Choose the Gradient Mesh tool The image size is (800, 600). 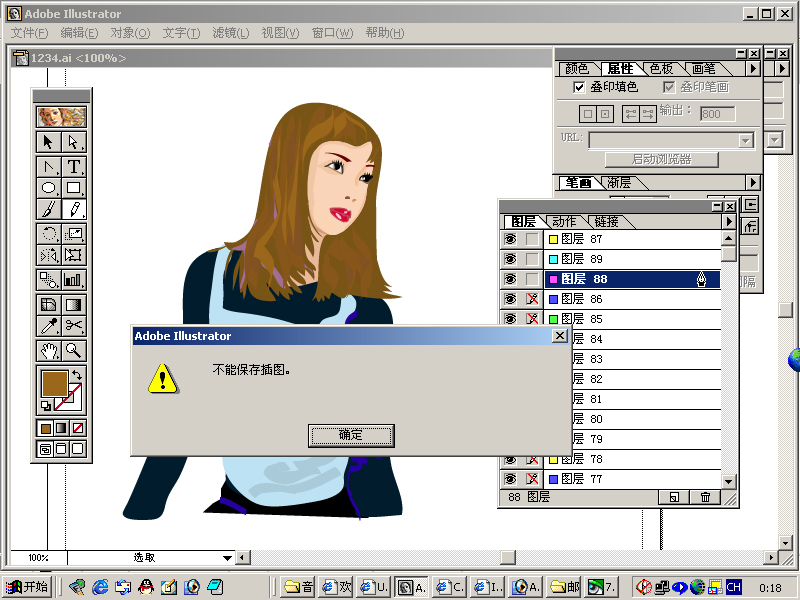[x=48, y=305]
